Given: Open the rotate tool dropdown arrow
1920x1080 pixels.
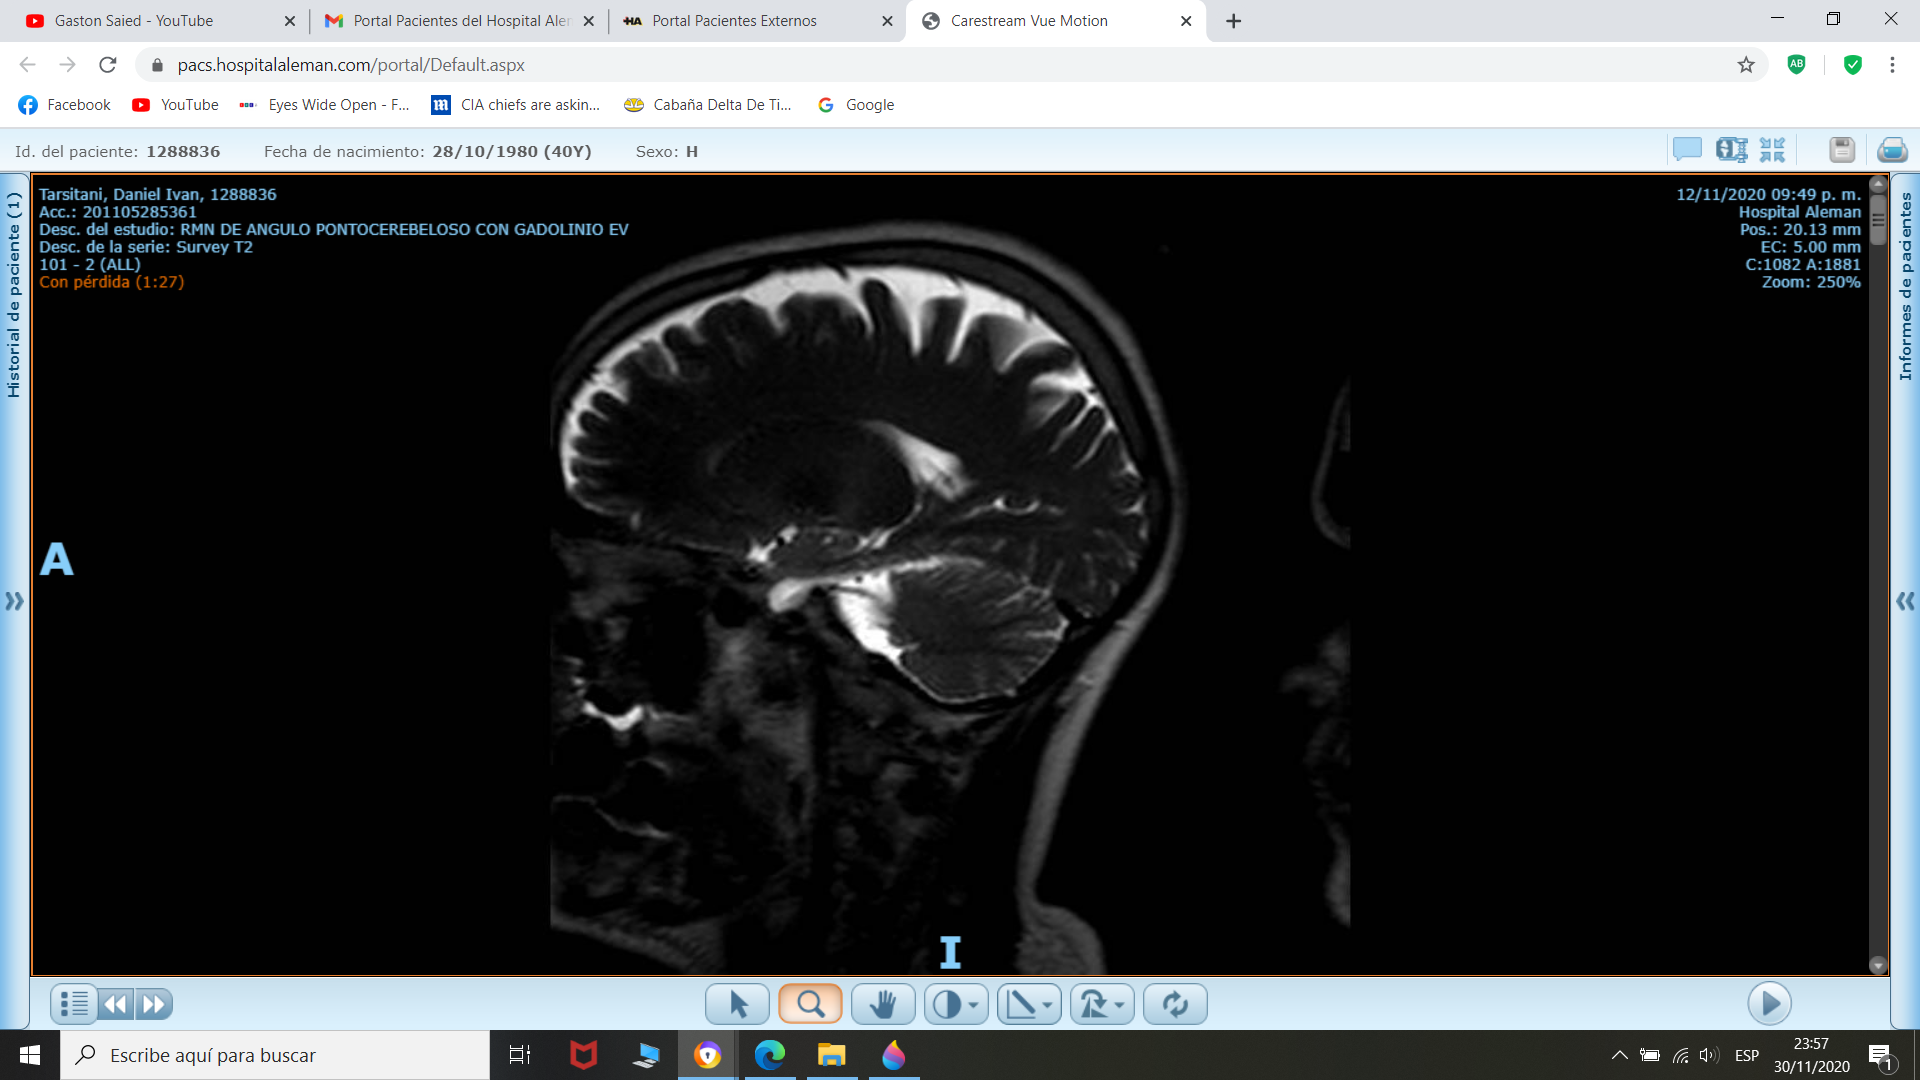Looking at the screenshot, I should (1120, 1005).
